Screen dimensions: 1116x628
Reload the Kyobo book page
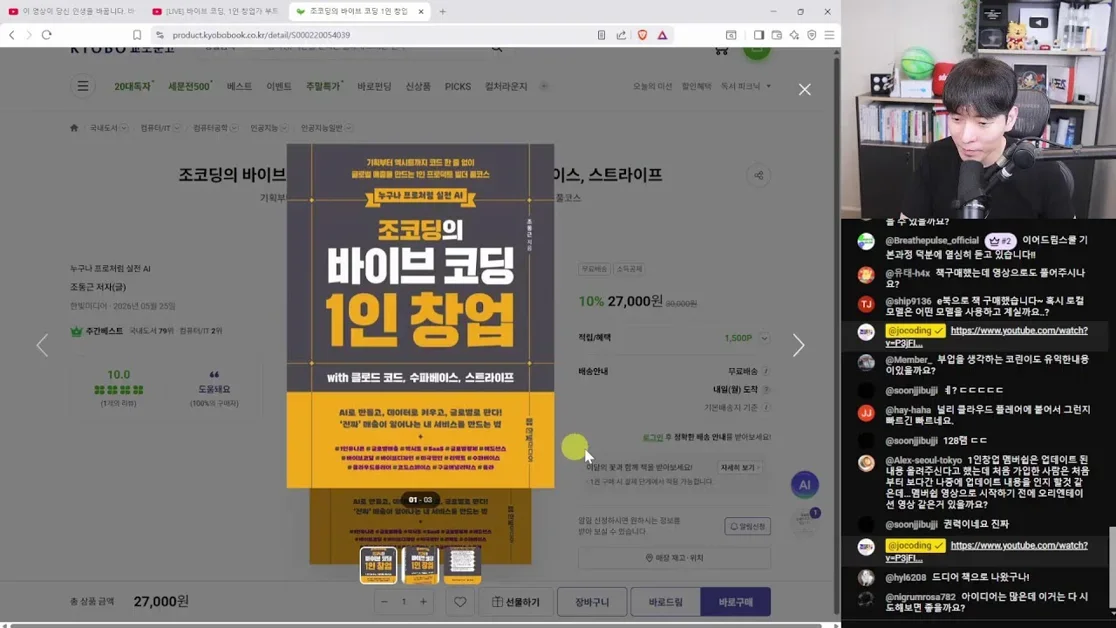(x=47, y=35)
